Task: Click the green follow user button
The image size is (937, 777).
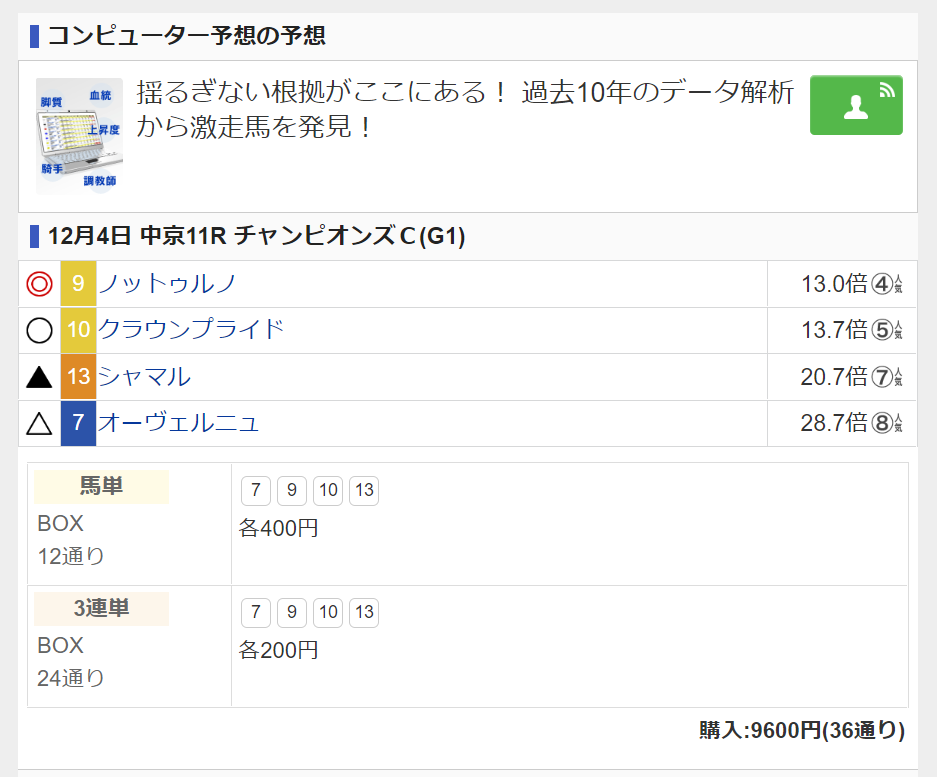Action: coord(856,105)
